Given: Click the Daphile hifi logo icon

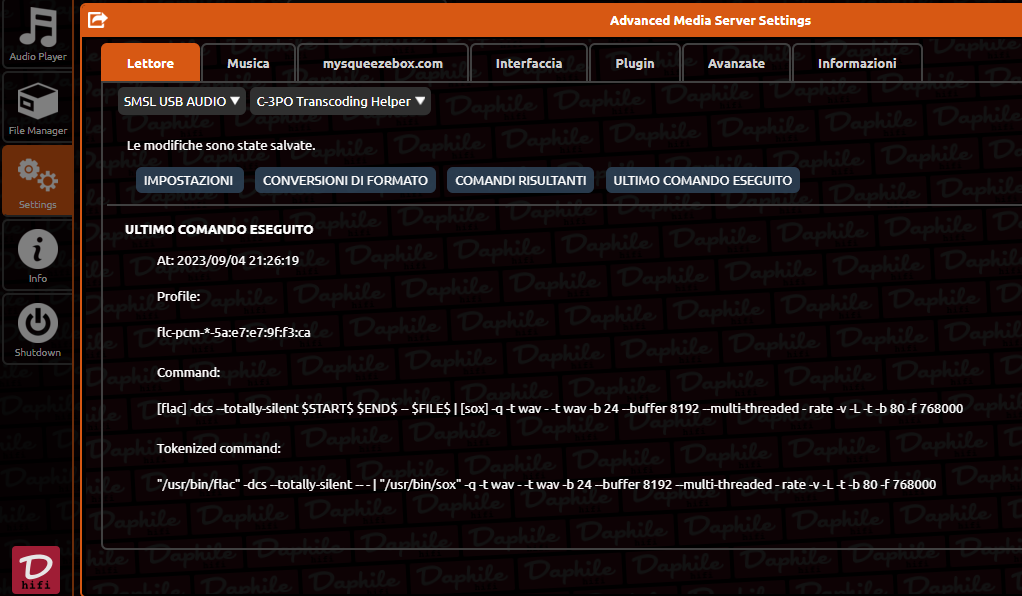Looking at the screenshot, I should point(36,570).
